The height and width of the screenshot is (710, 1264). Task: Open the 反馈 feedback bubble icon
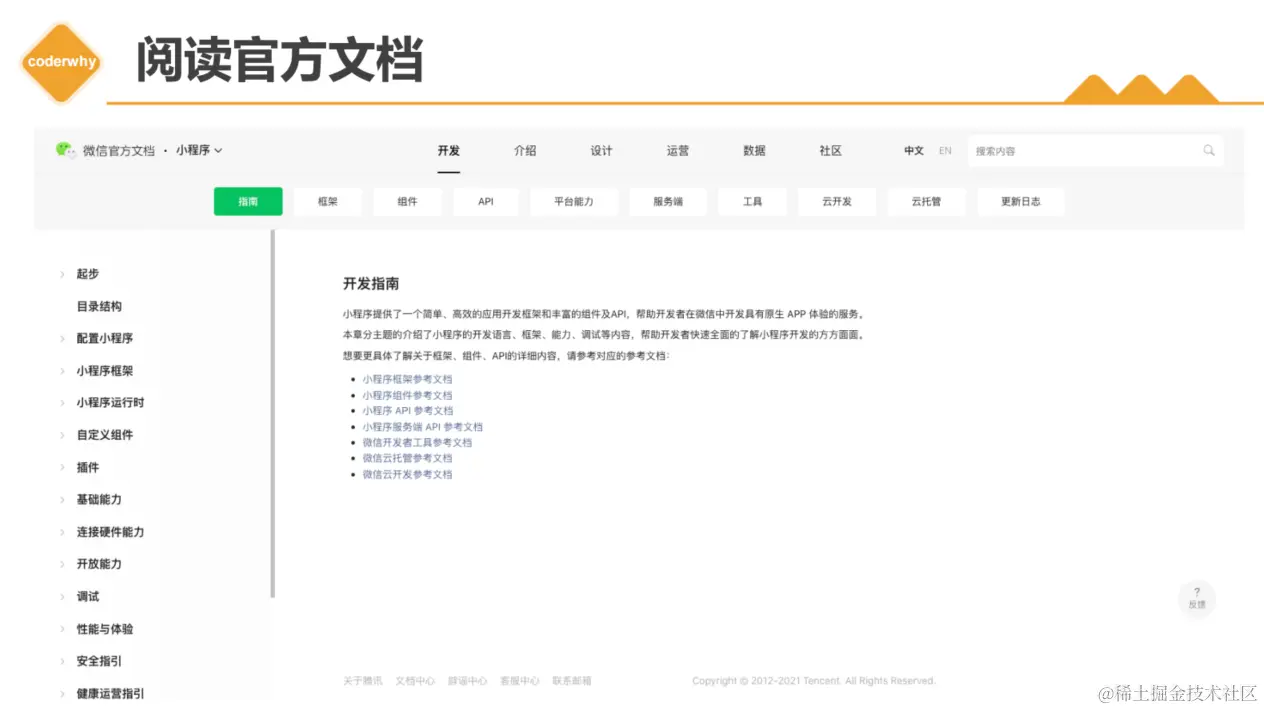coord(1197,598)
